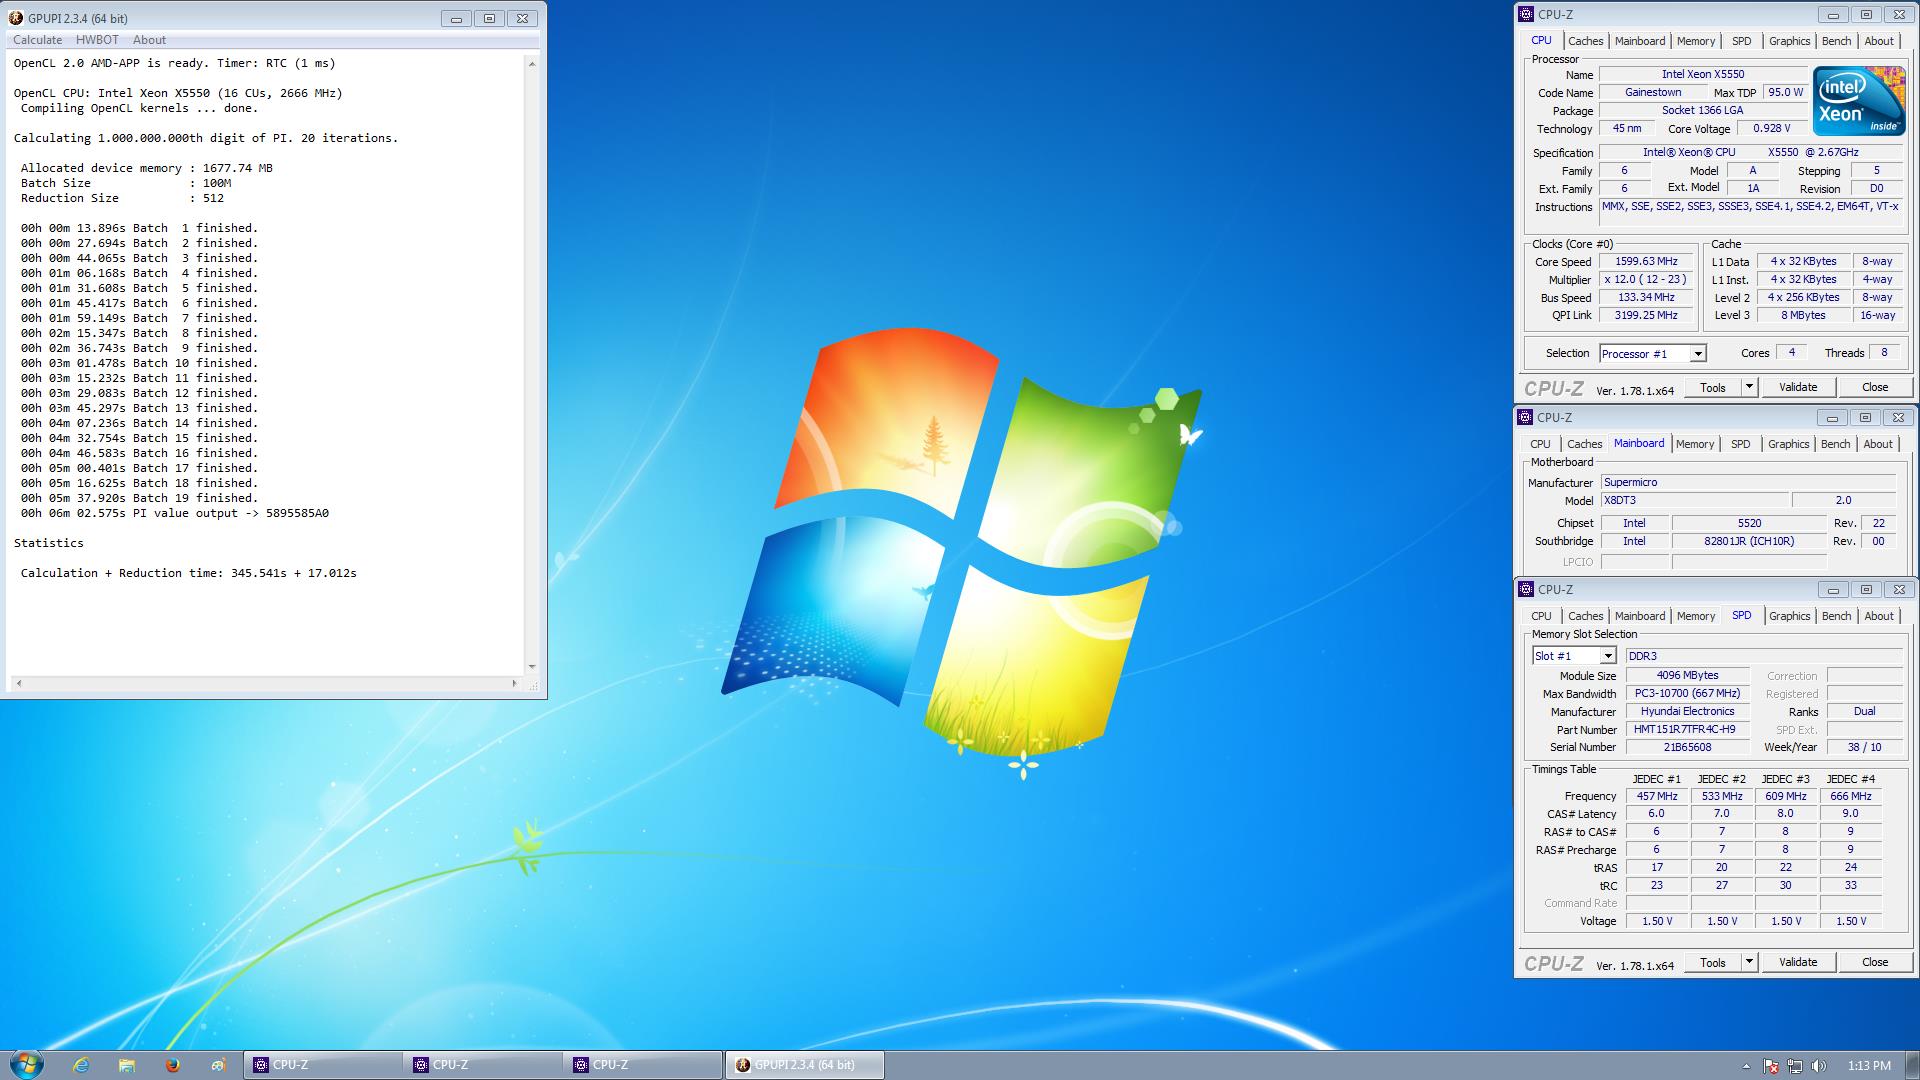Image resolution: width=1920 pixels, height=1080 pixels.
Task: Click the Batch 10 finished line
Action: click(x=139, y=363)
